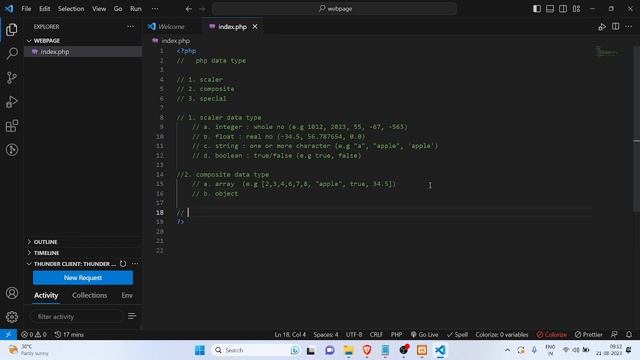Select index.php in the explorer tree
The image size is (640, 360).
83,52
